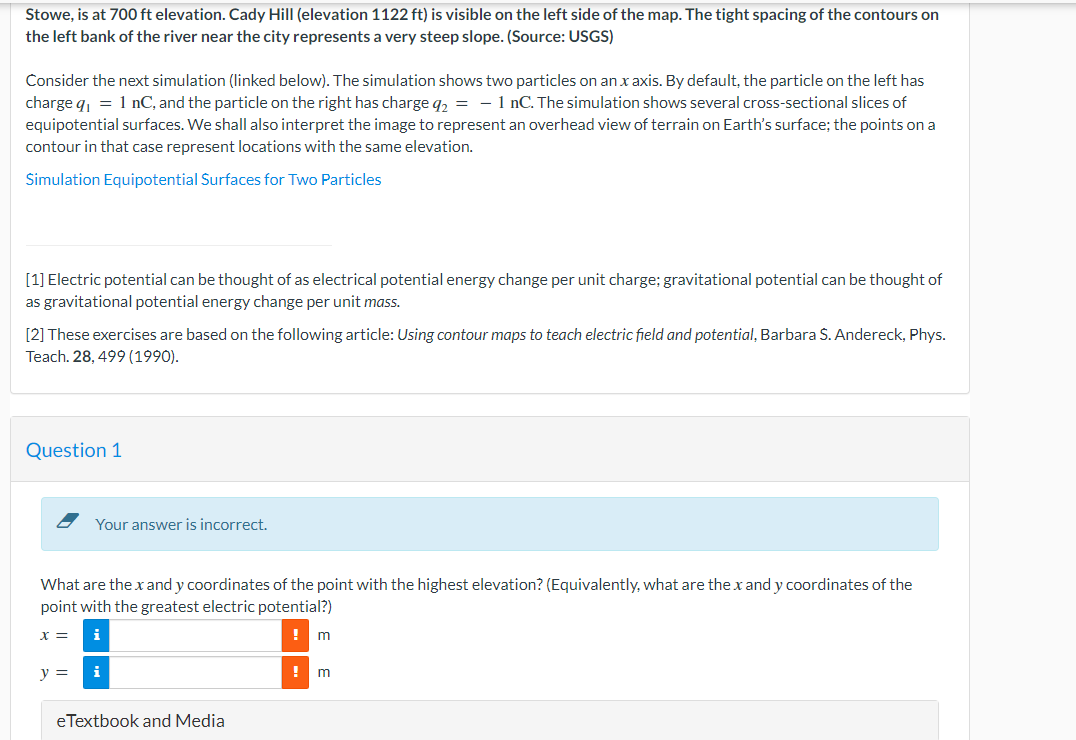Click the info icon beside the x input

coord(95,634)
